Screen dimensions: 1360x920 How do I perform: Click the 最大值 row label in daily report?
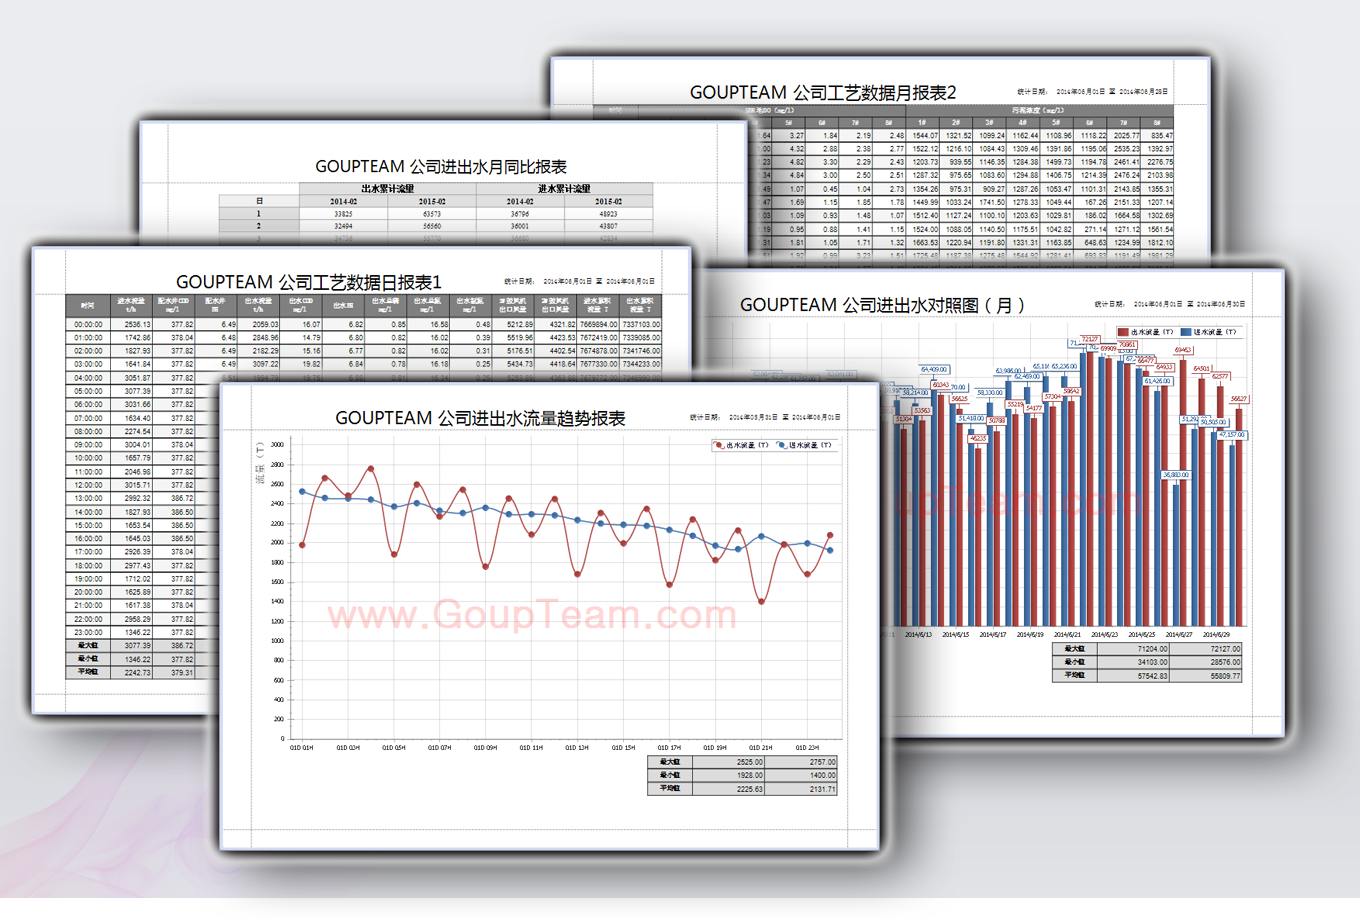(88, 645)
